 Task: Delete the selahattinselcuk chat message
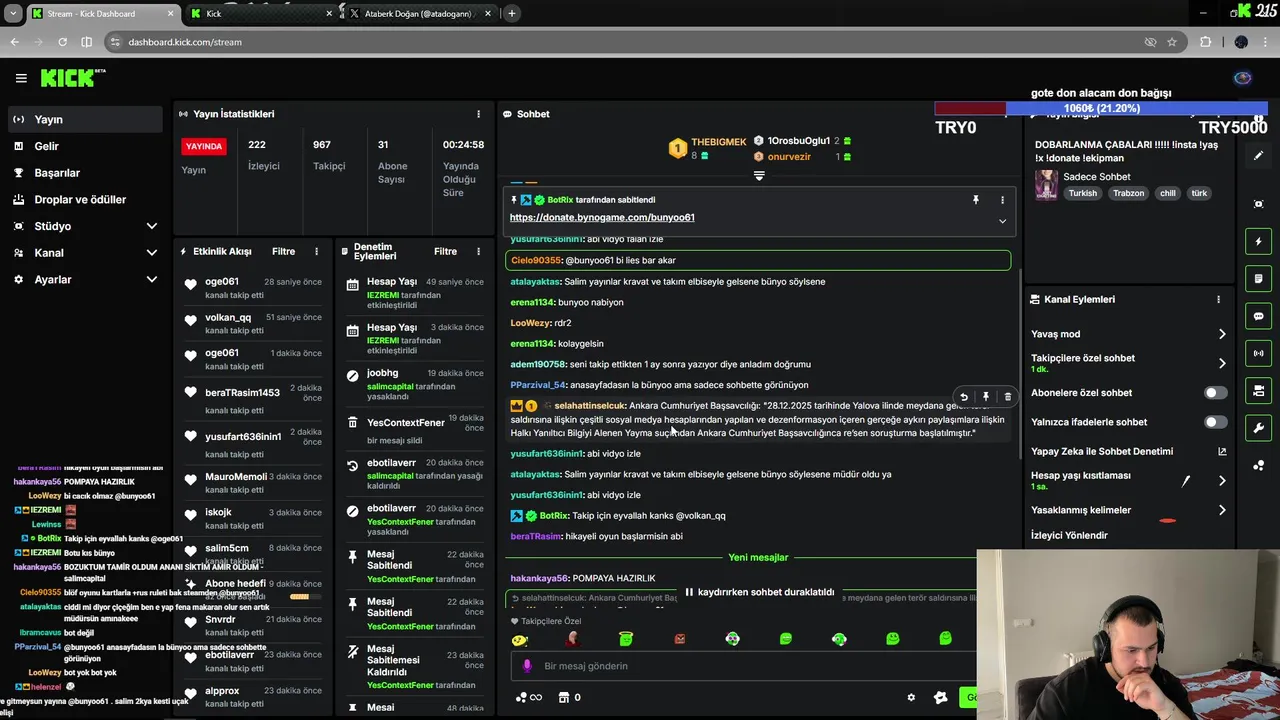tap(1007, 397)
